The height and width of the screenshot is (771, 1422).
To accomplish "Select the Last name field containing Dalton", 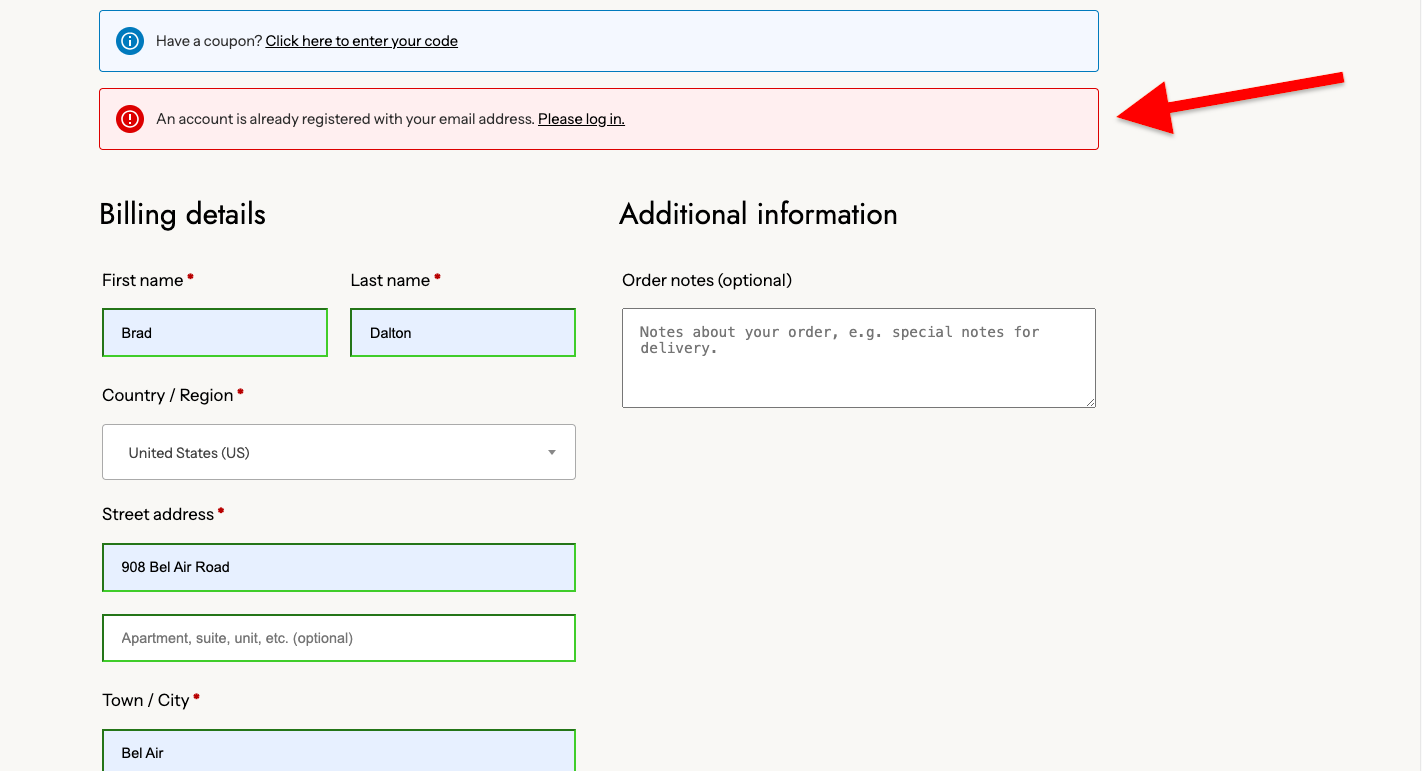I will coord(462,333).
